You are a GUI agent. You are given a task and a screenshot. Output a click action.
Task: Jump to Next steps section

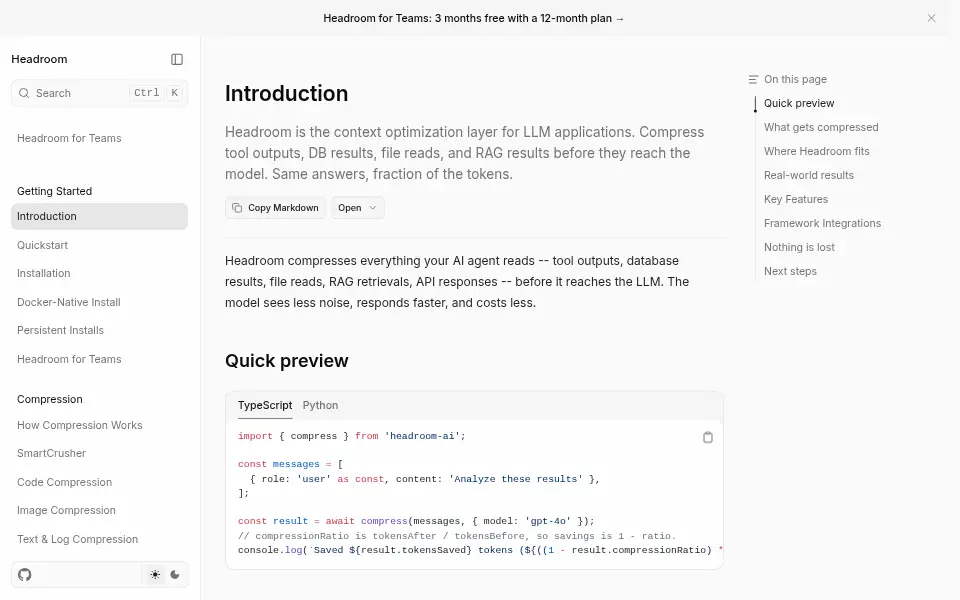790,271
